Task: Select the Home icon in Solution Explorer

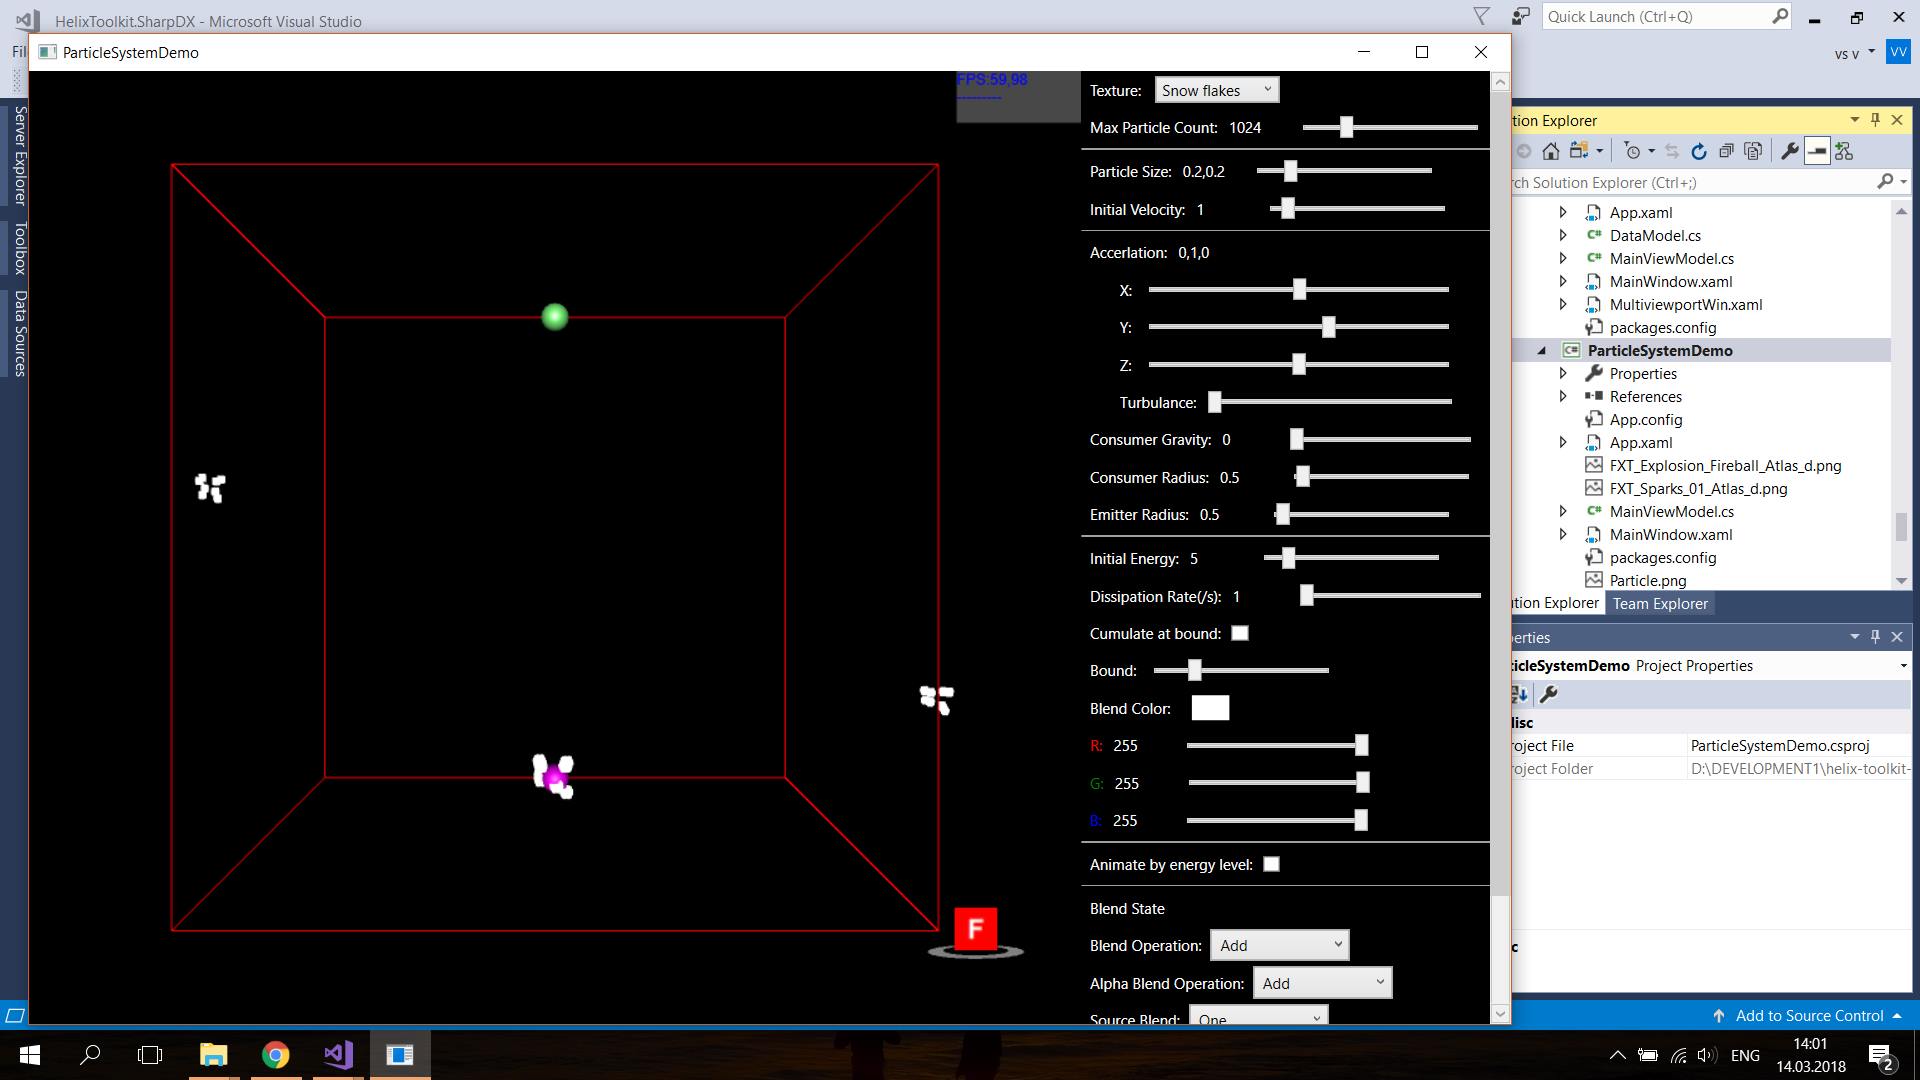Action: tap(1550, 150)
